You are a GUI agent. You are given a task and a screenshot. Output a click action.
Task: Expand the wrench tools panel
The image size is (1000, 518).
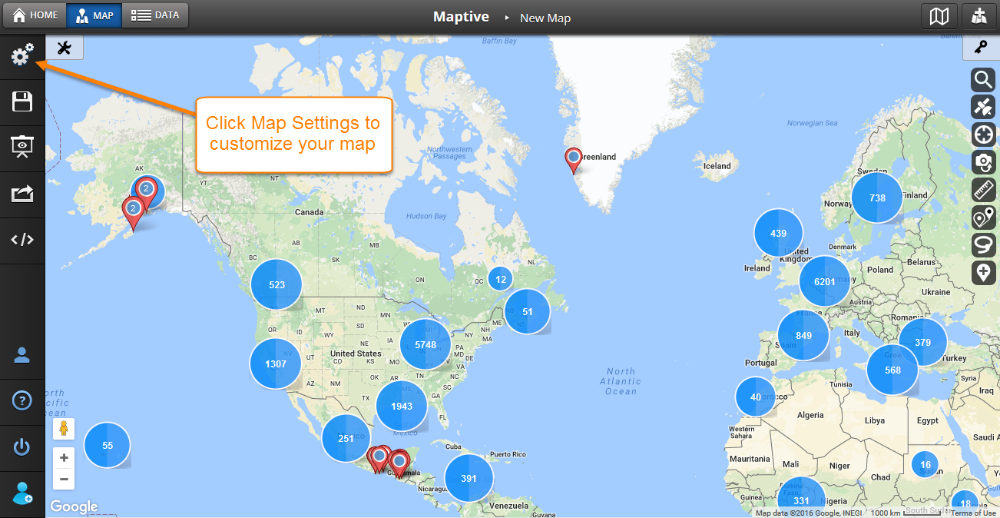tap(64, 48)
